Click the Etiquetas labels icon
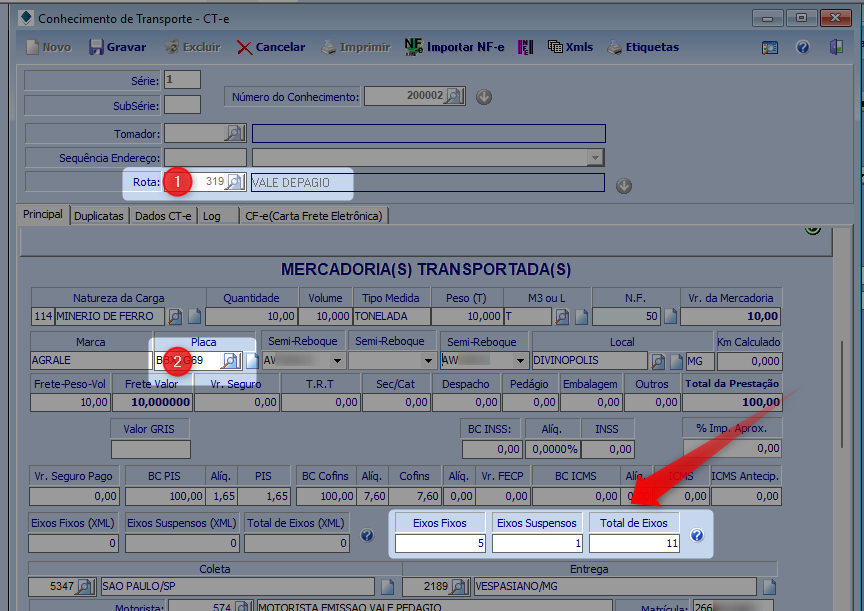Screen dimensions: 864x611 pos(642,47)
